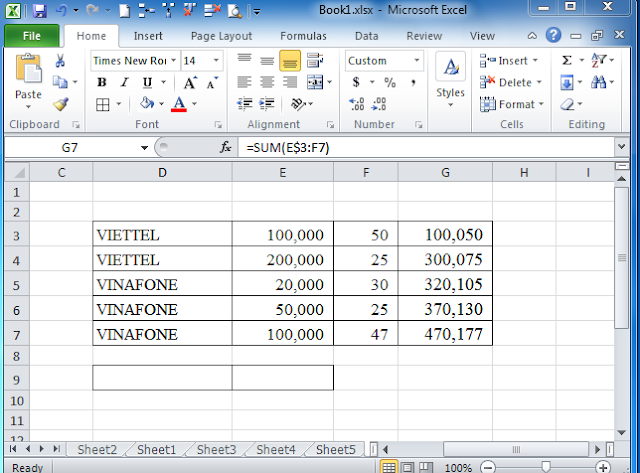Open the File tab
640x473 pixels.
point(32,36)
